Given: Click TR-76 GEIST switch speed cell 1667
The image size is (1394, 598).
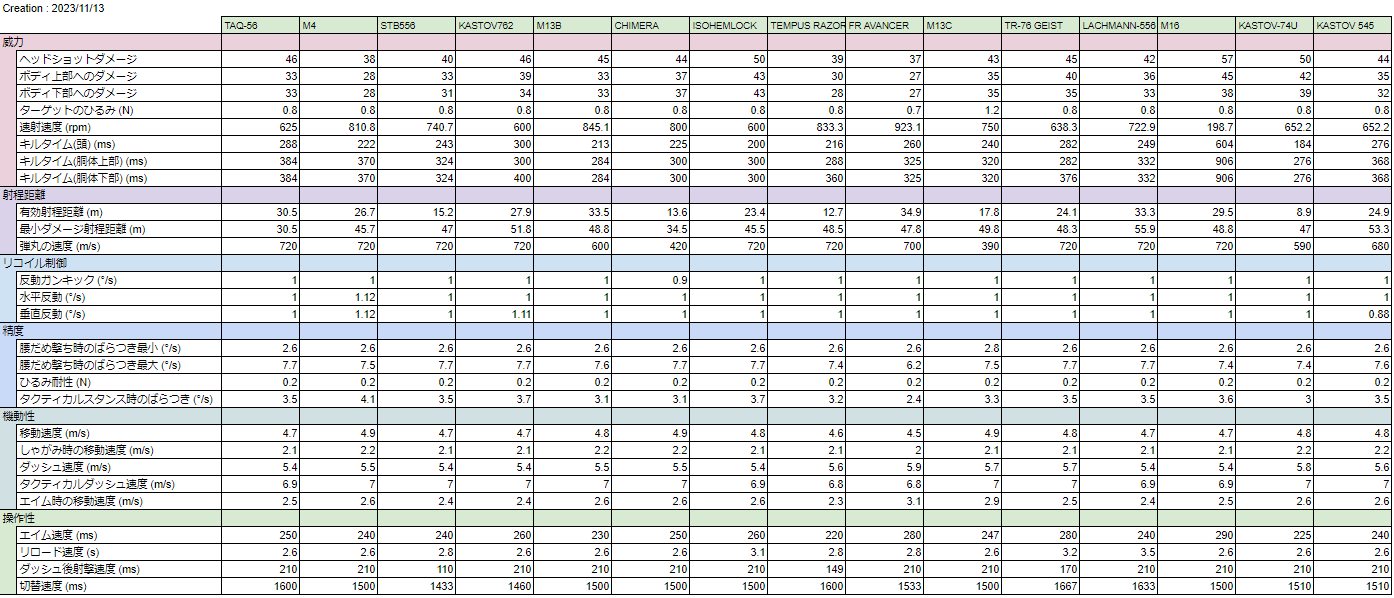Looking at the screenshot, I should 1040,586.
